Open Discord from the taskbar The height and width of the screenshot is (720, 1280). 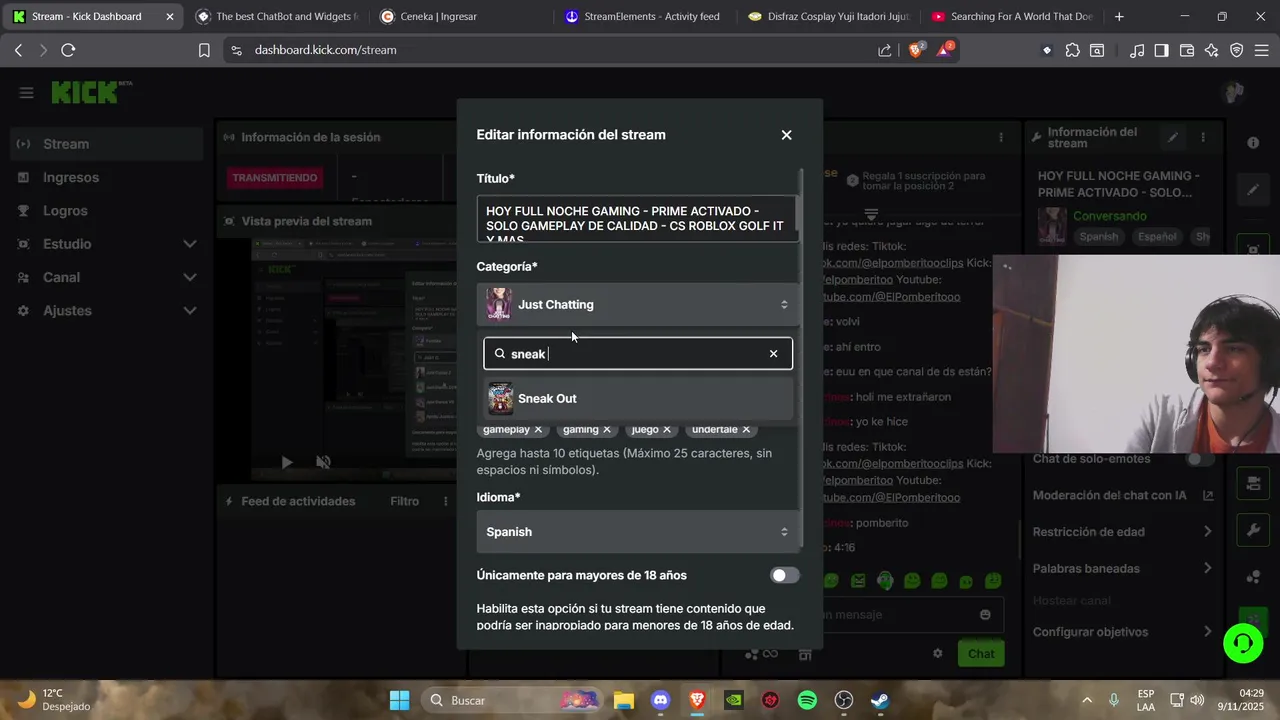pos(660,700)
